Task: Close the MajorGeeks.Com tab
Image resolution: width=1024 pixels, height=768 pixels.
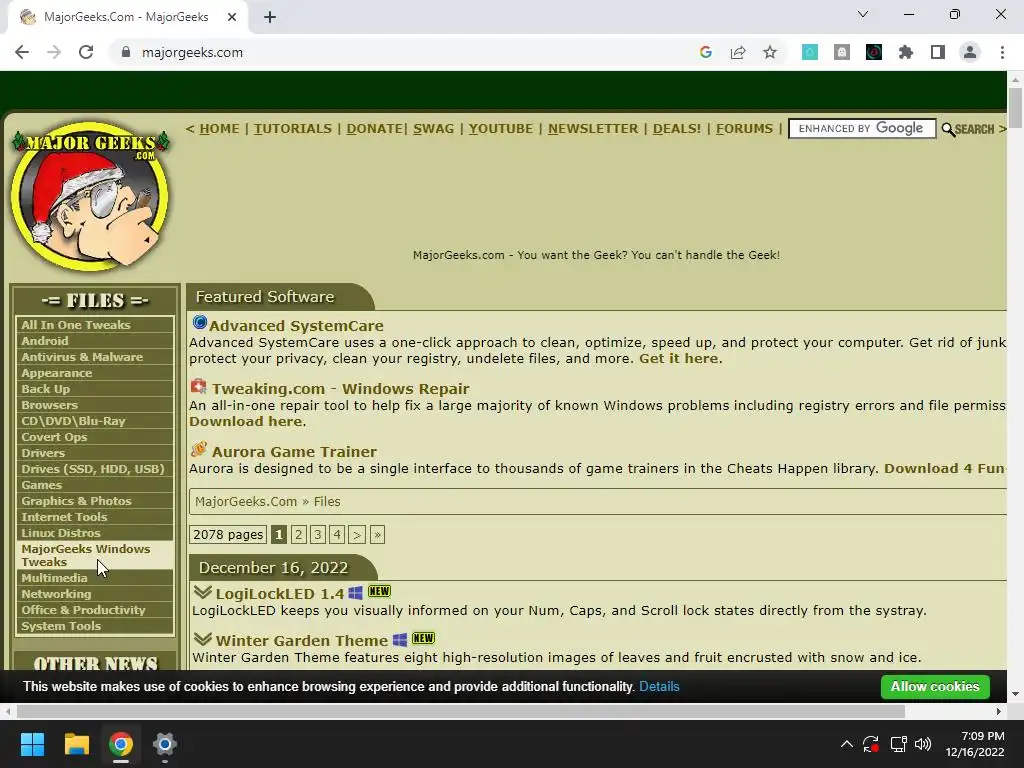Action: (x=232, y=17)
